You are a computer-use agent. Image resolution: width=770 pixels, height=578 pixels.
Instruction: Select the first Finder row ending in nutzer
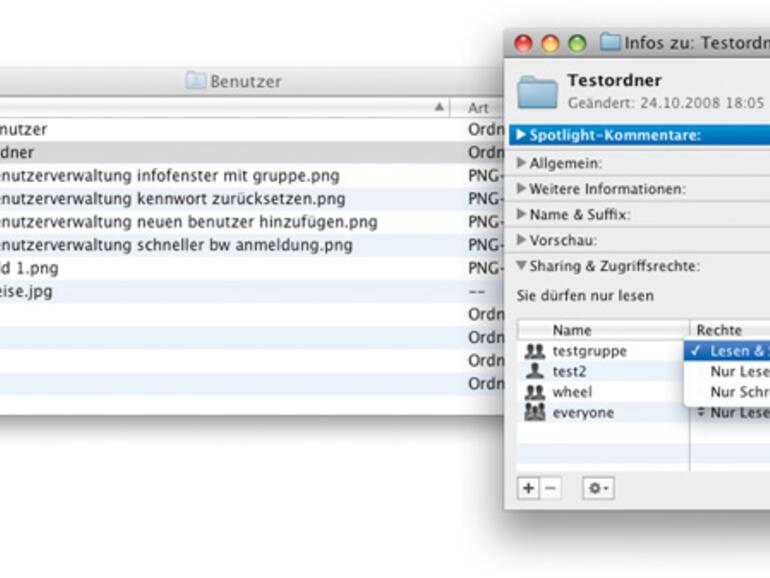[x=251, y=129]
